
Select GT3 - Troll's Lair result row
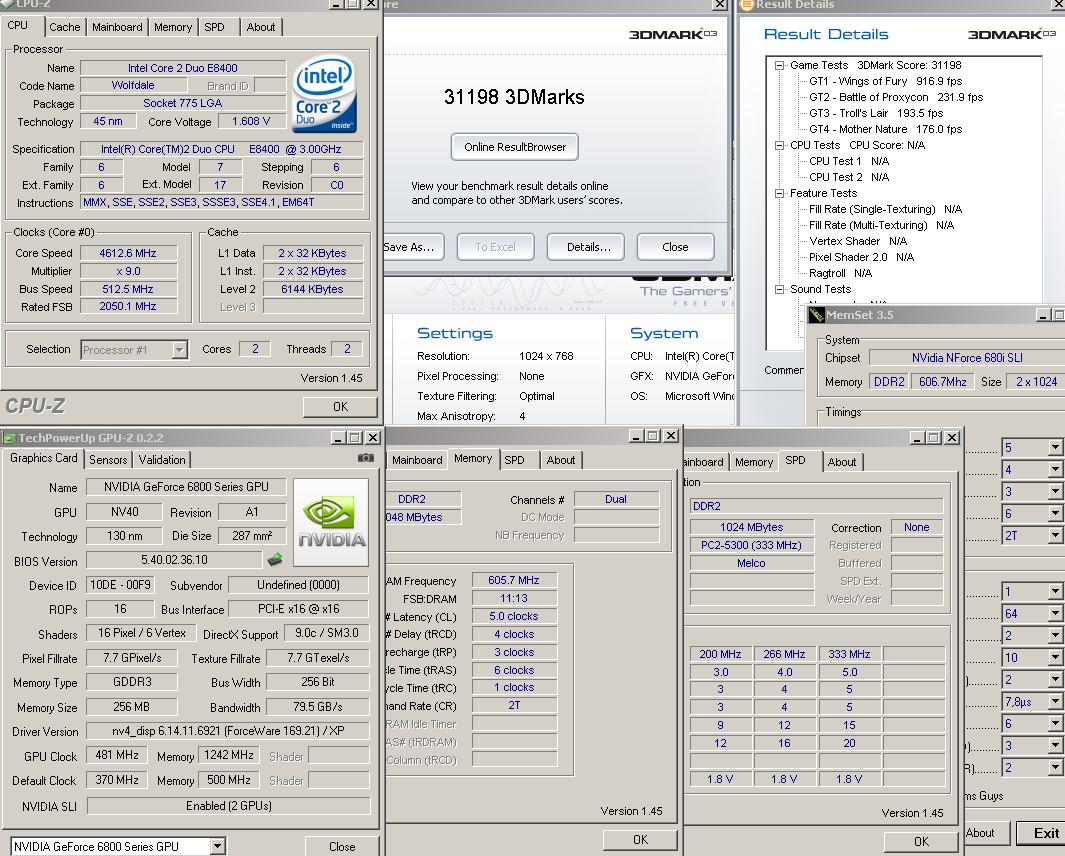[876, 113]
